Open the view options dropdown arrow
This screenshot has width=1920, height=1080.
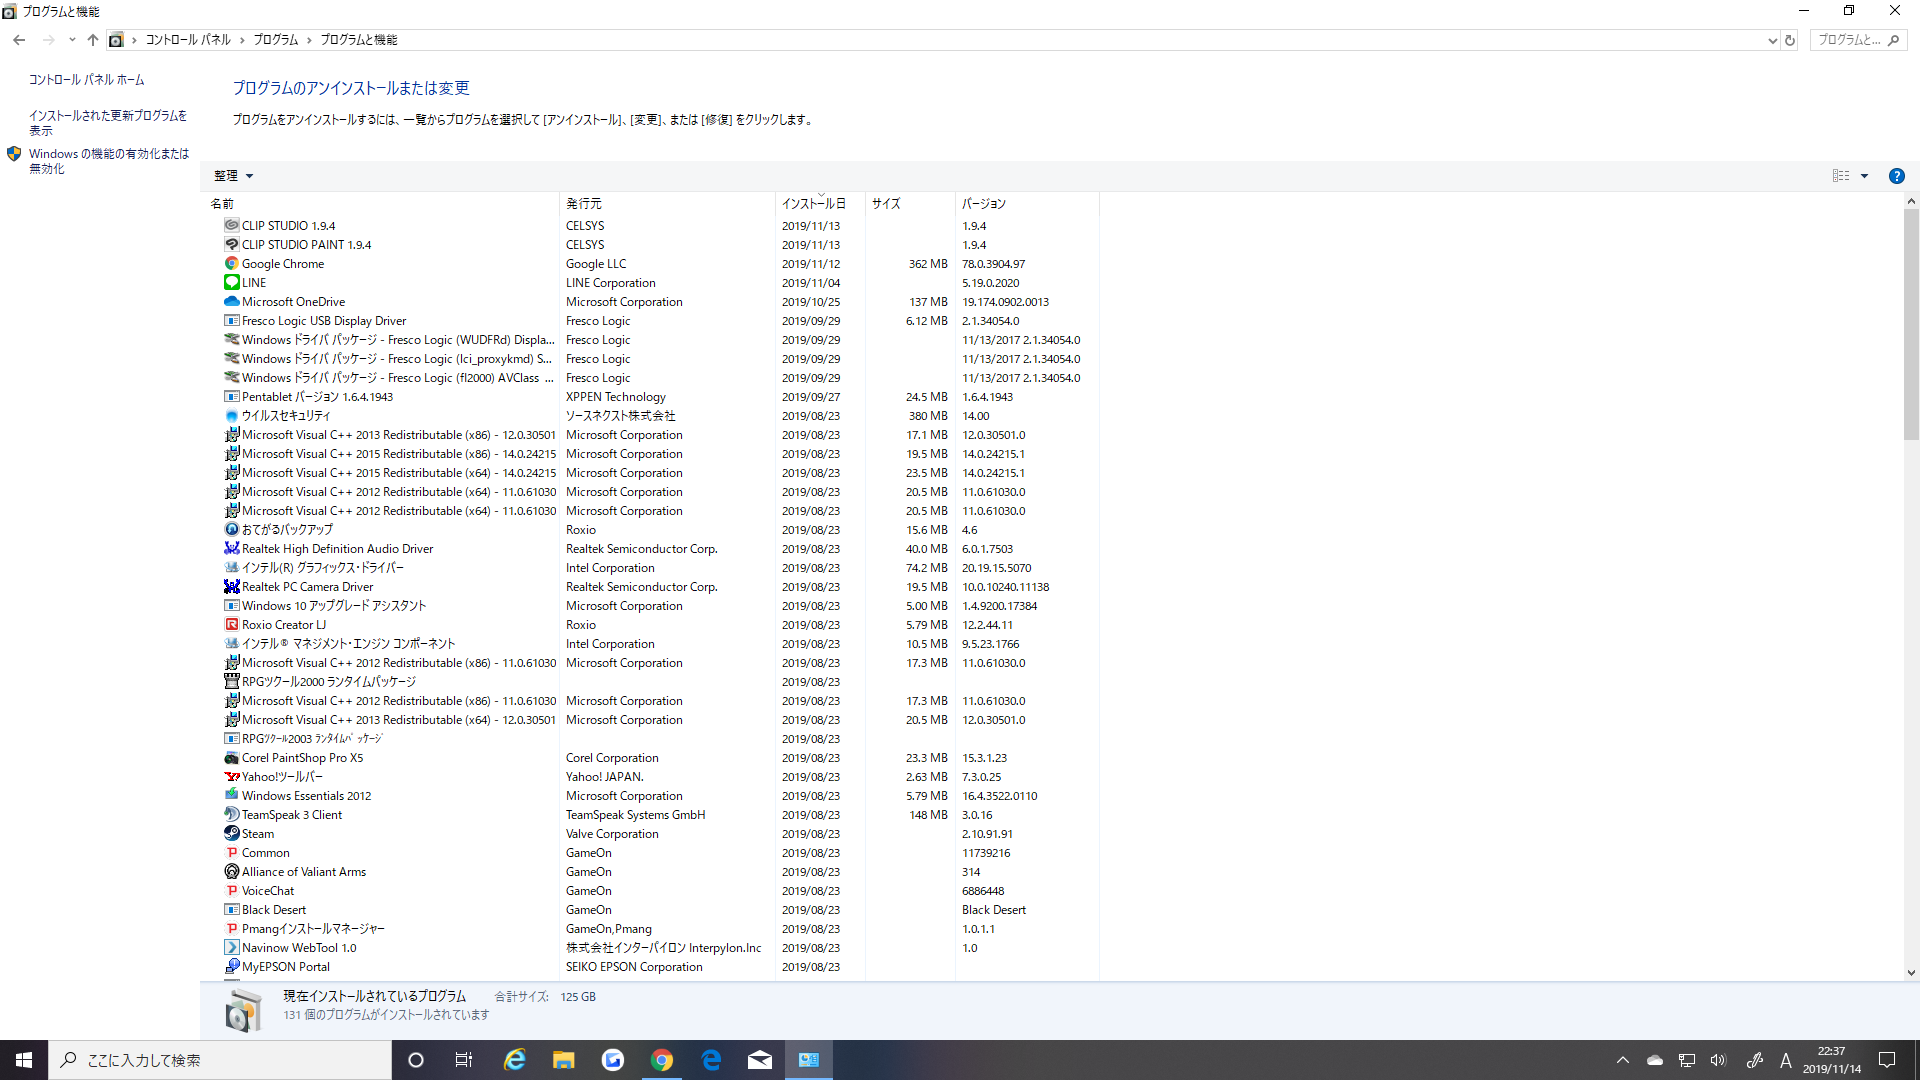[1864, 176]
